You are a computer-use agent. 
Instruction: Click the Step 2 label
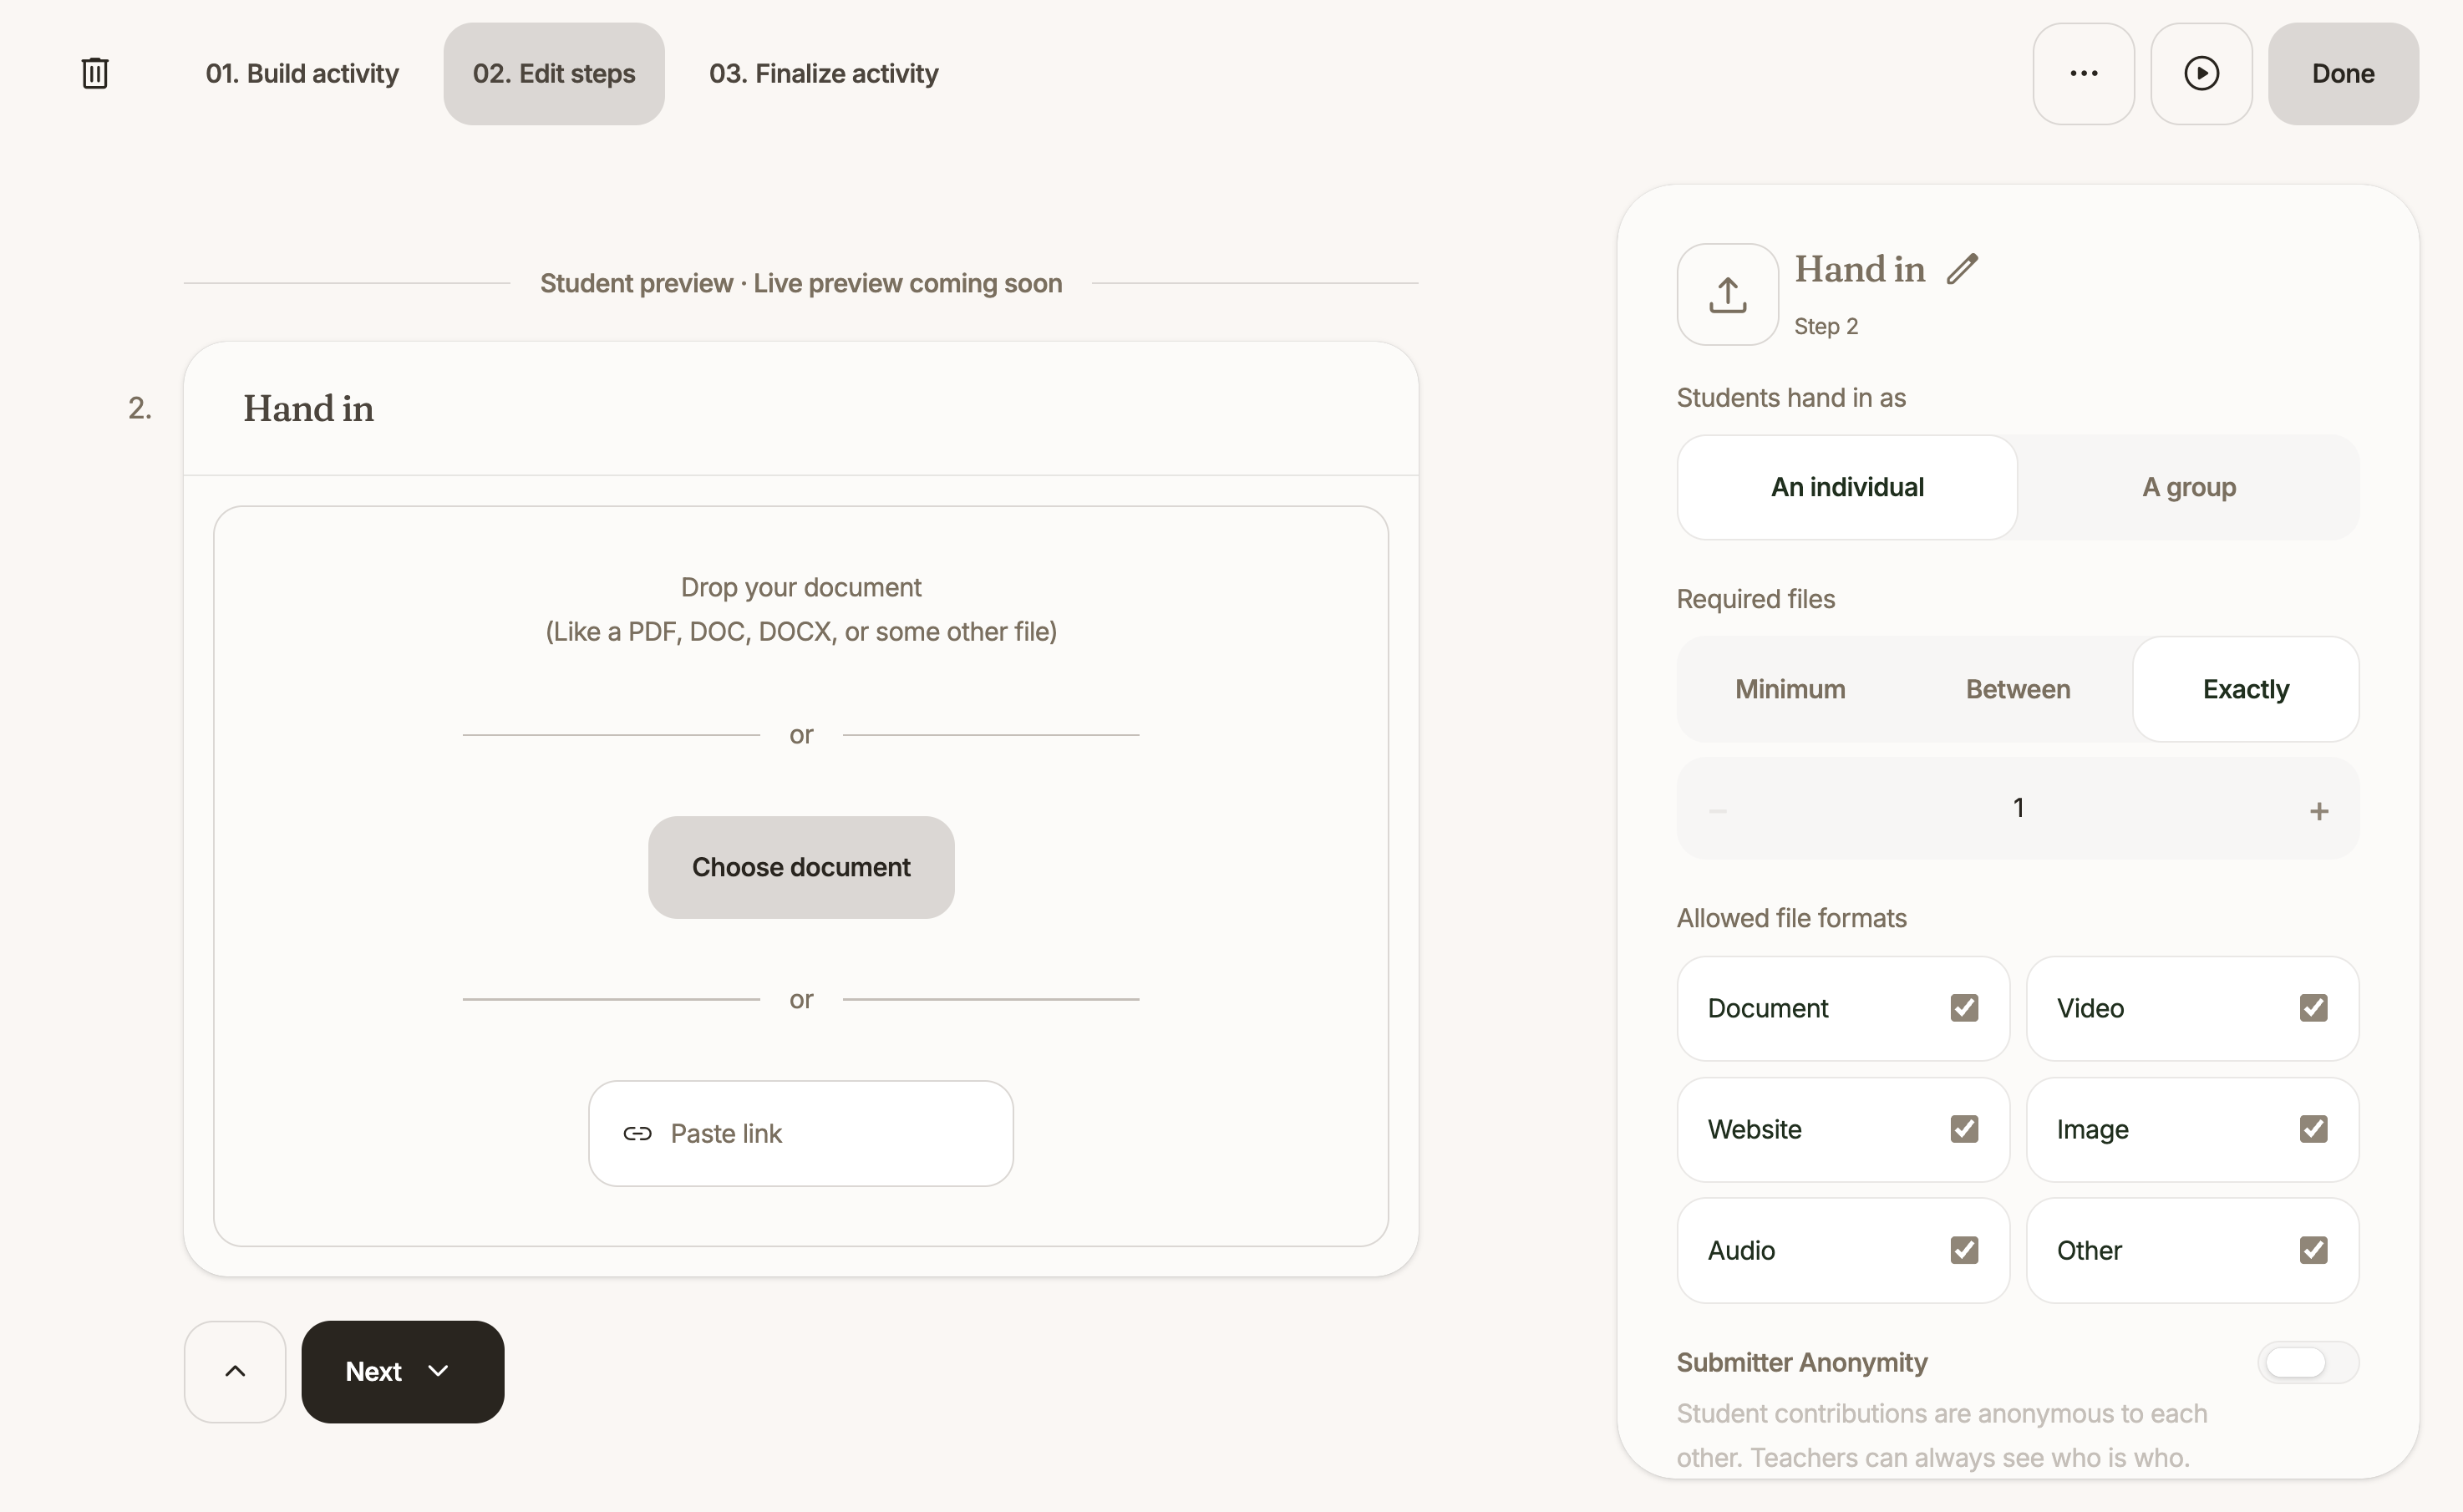(1826, 326)
